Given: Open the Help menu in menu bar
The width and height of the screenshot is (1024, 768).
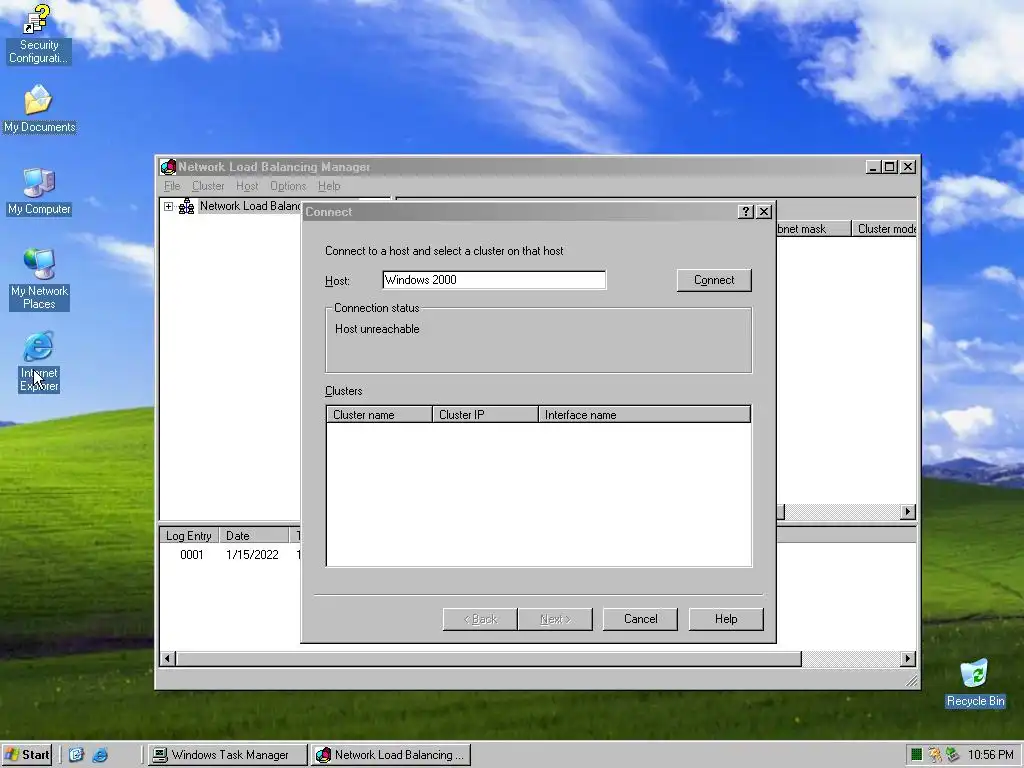Looking at the screenshot, I should pos(329,186).
